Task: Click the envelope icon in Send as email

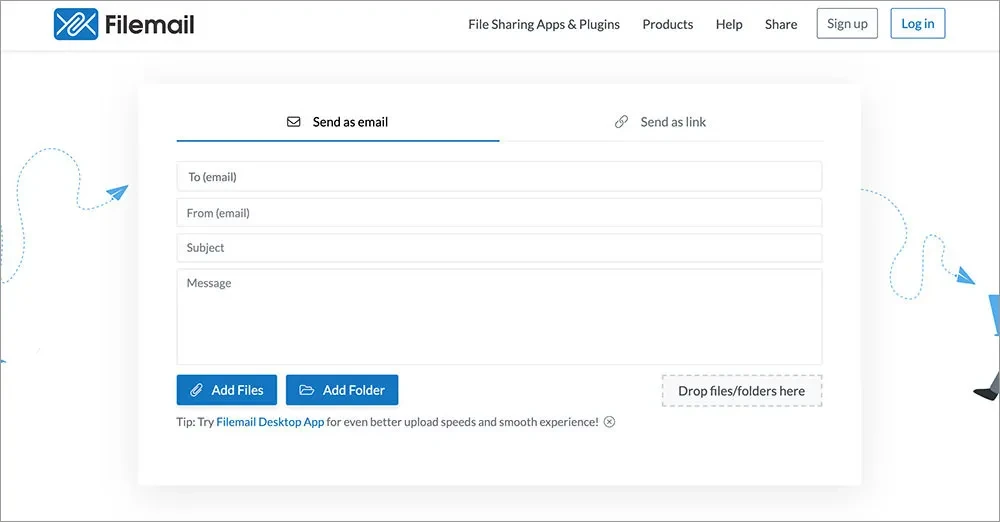Action: tap(294, 122)
